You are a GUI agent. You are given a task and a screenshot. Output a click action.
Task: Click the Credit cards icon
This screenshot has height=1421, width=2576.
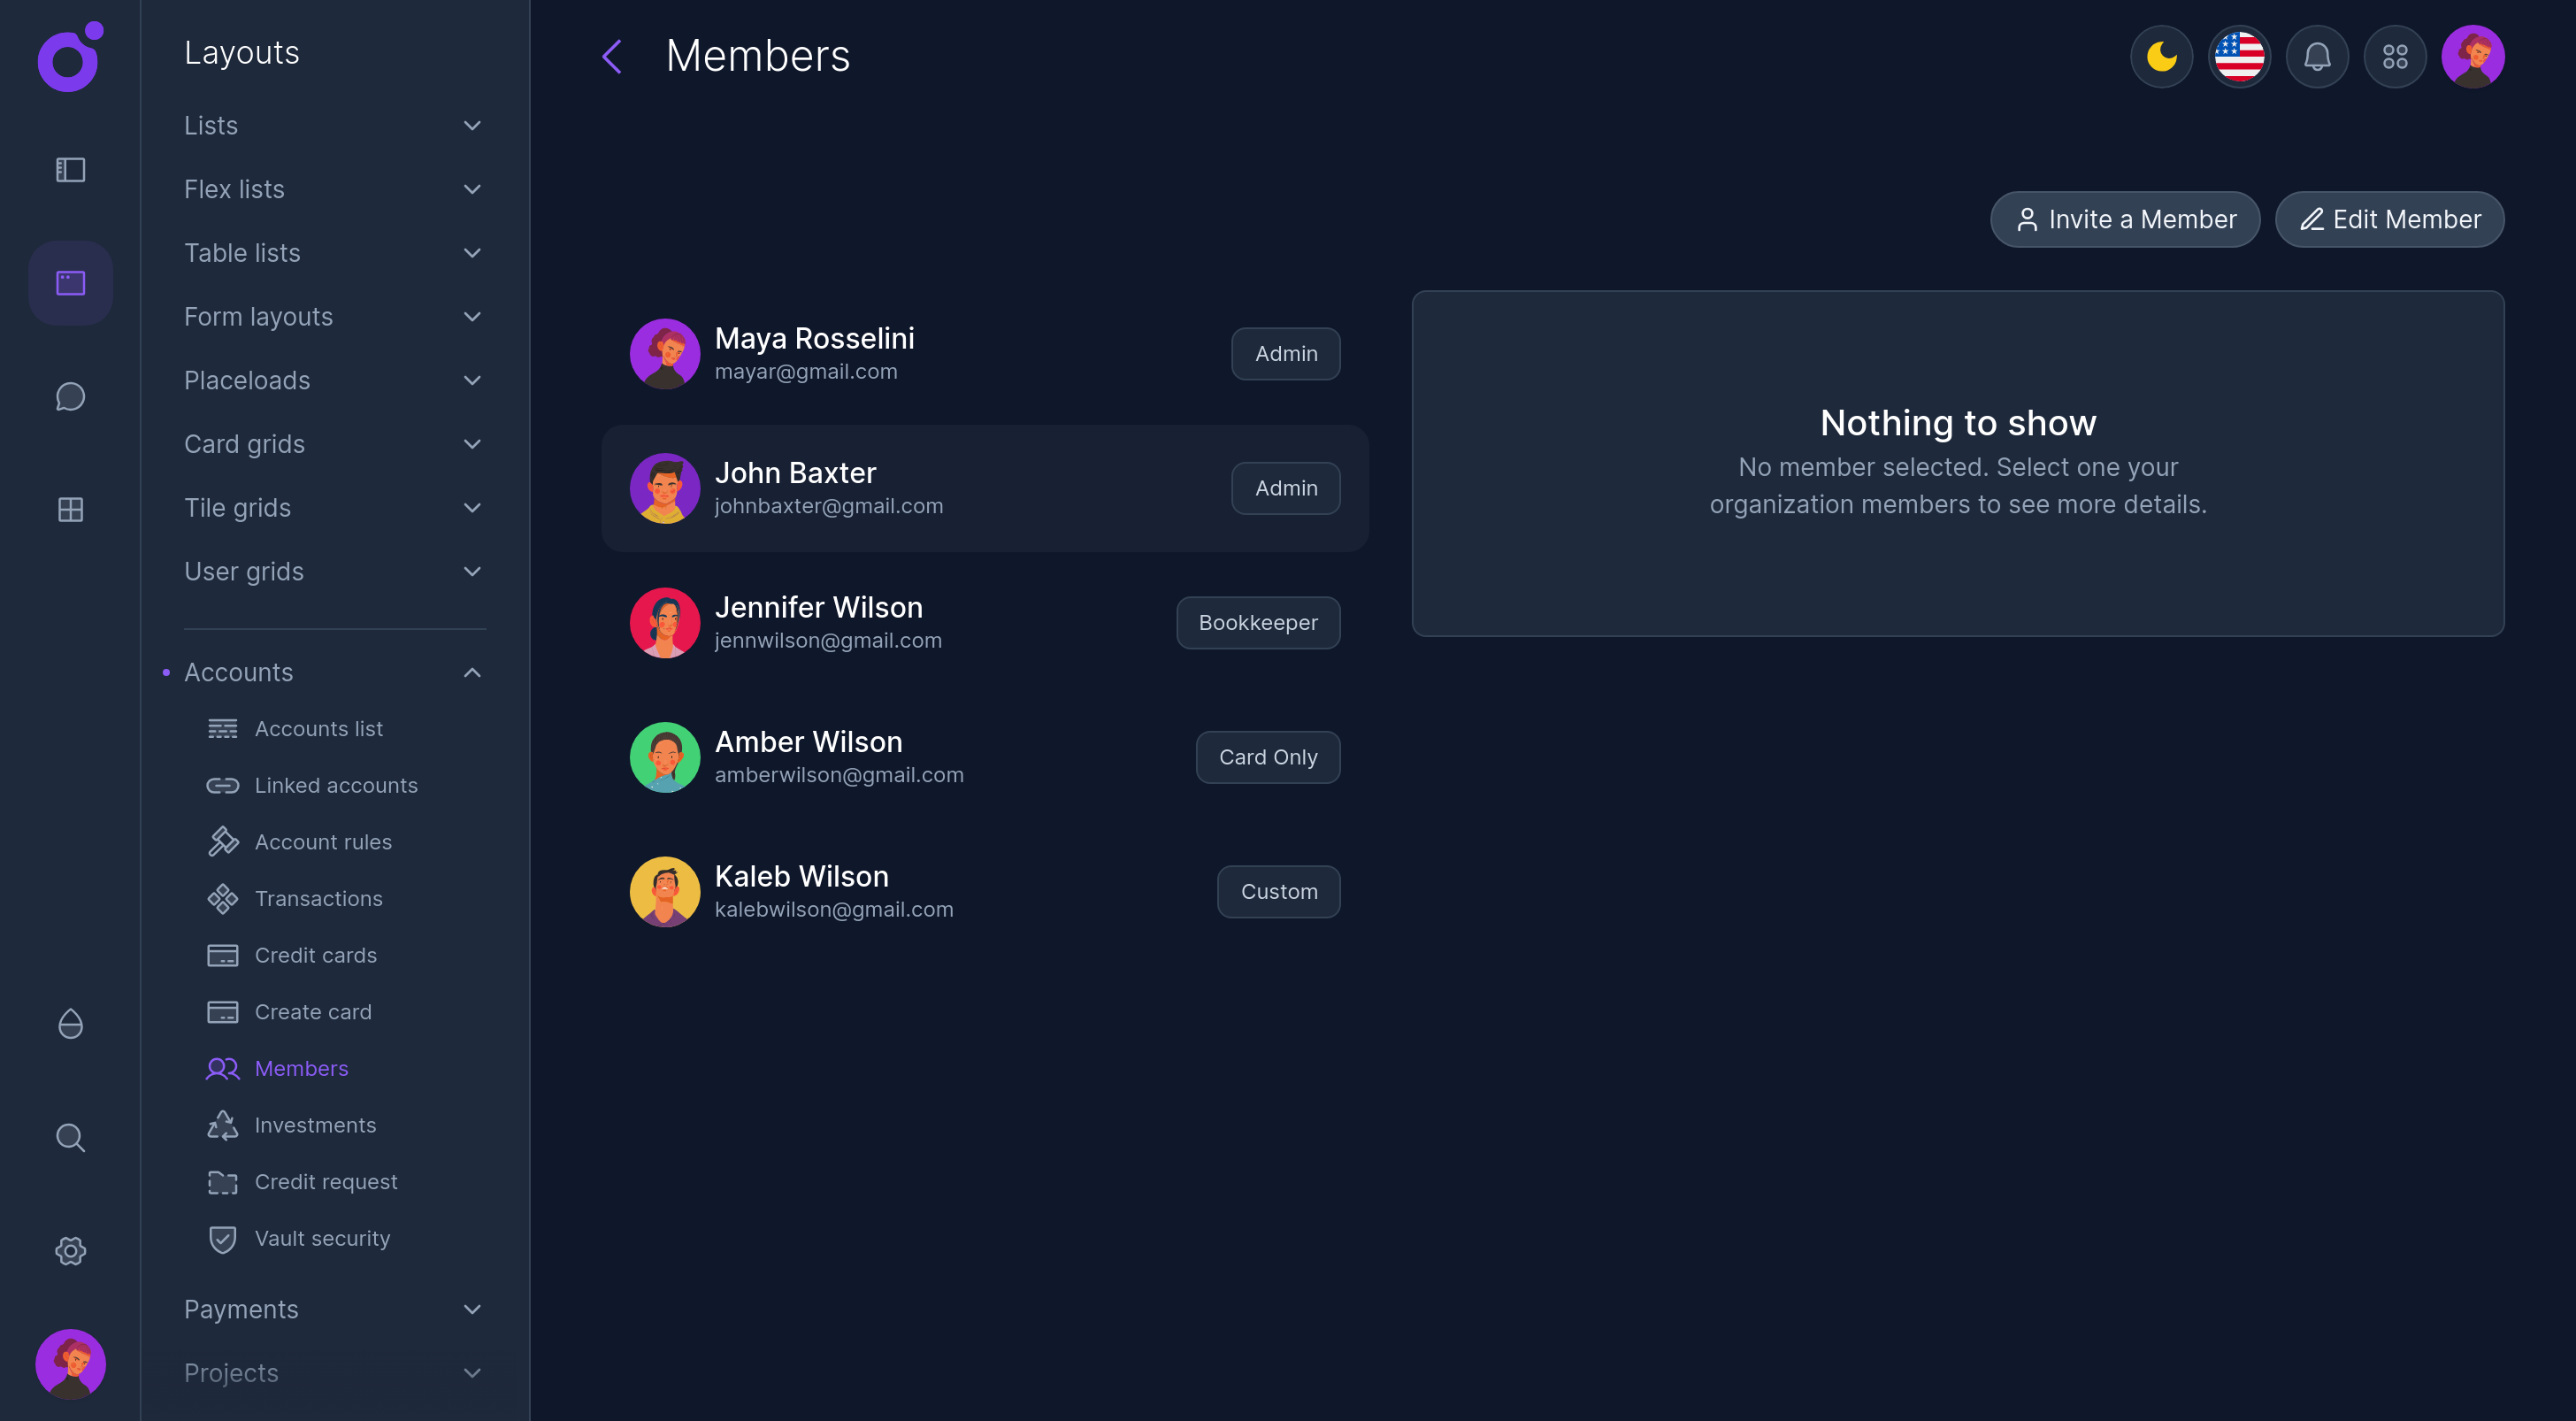click(x=222, y=955)
